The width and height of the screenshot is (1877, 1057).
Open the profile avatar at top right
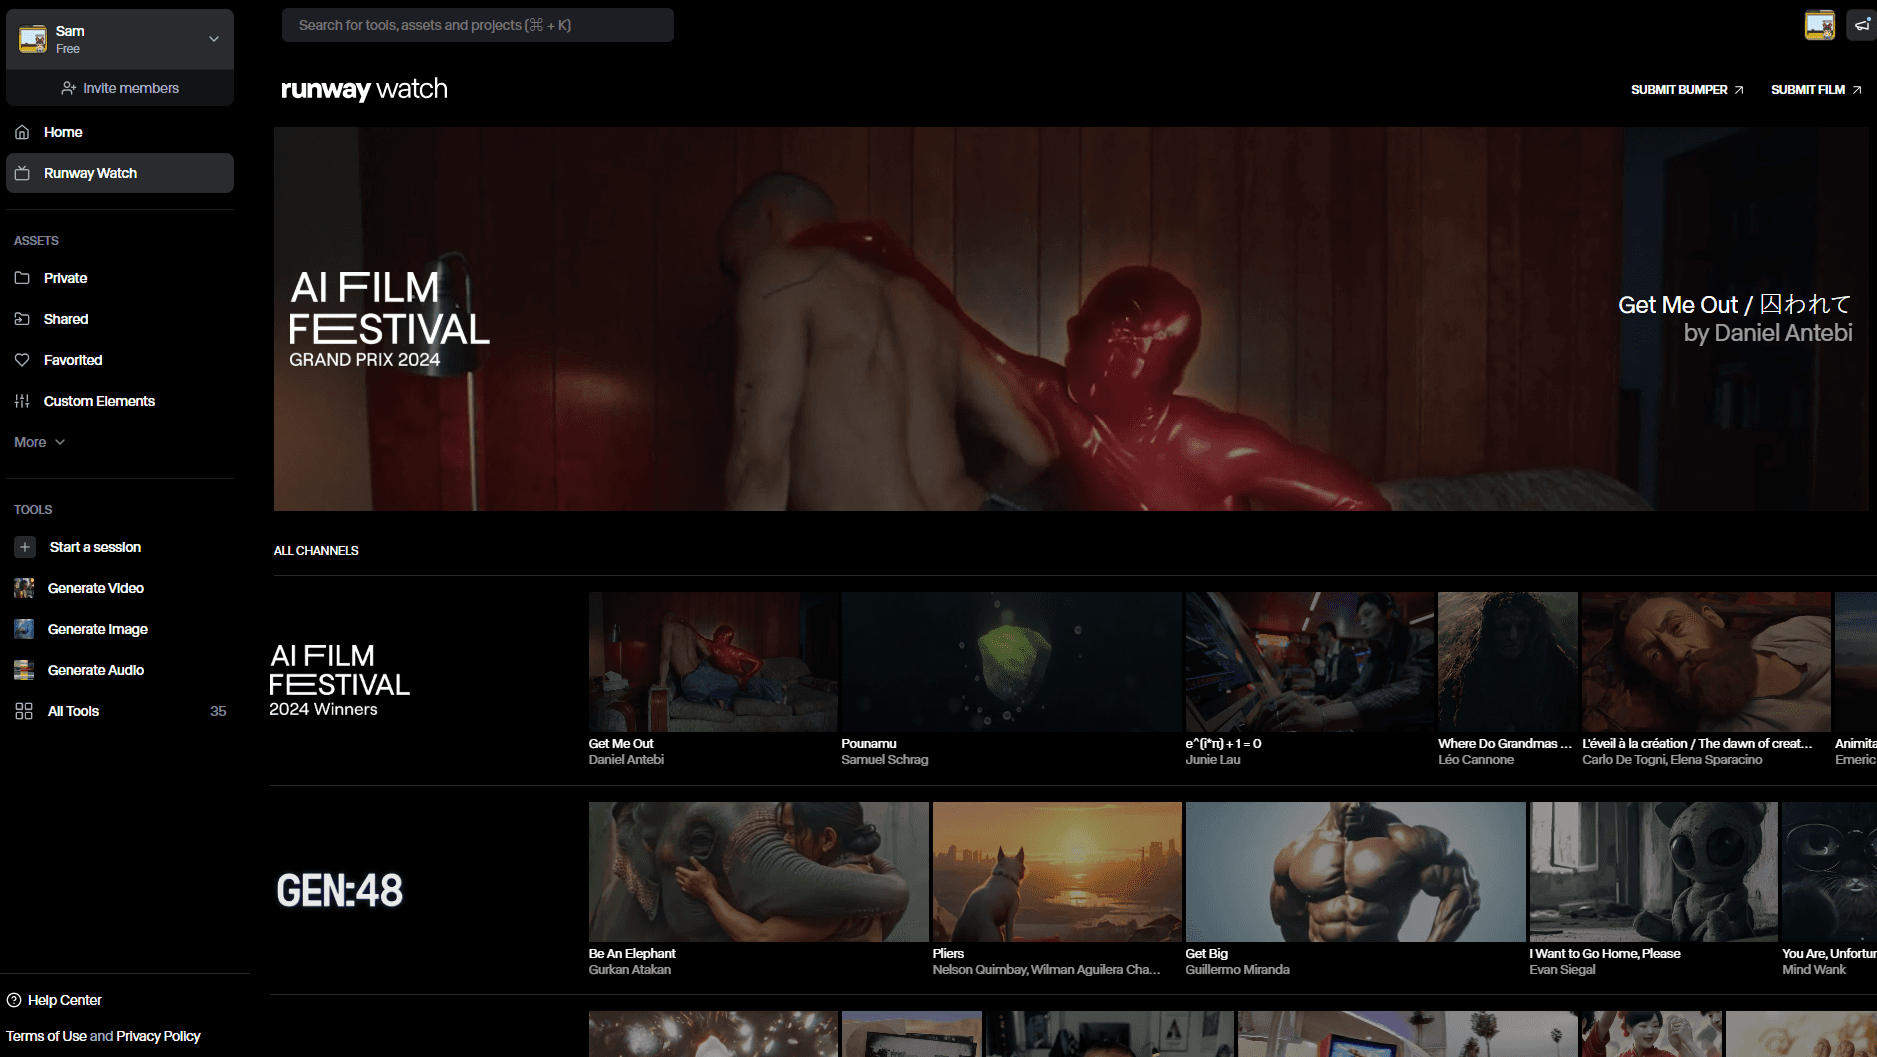[x=1820, y=25]
